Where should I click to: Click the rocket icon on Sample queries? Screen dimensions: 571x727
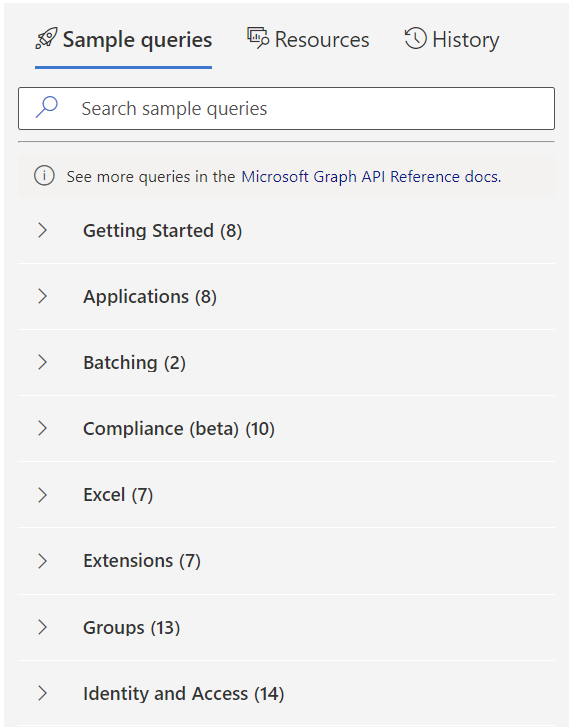click(46, 38)
